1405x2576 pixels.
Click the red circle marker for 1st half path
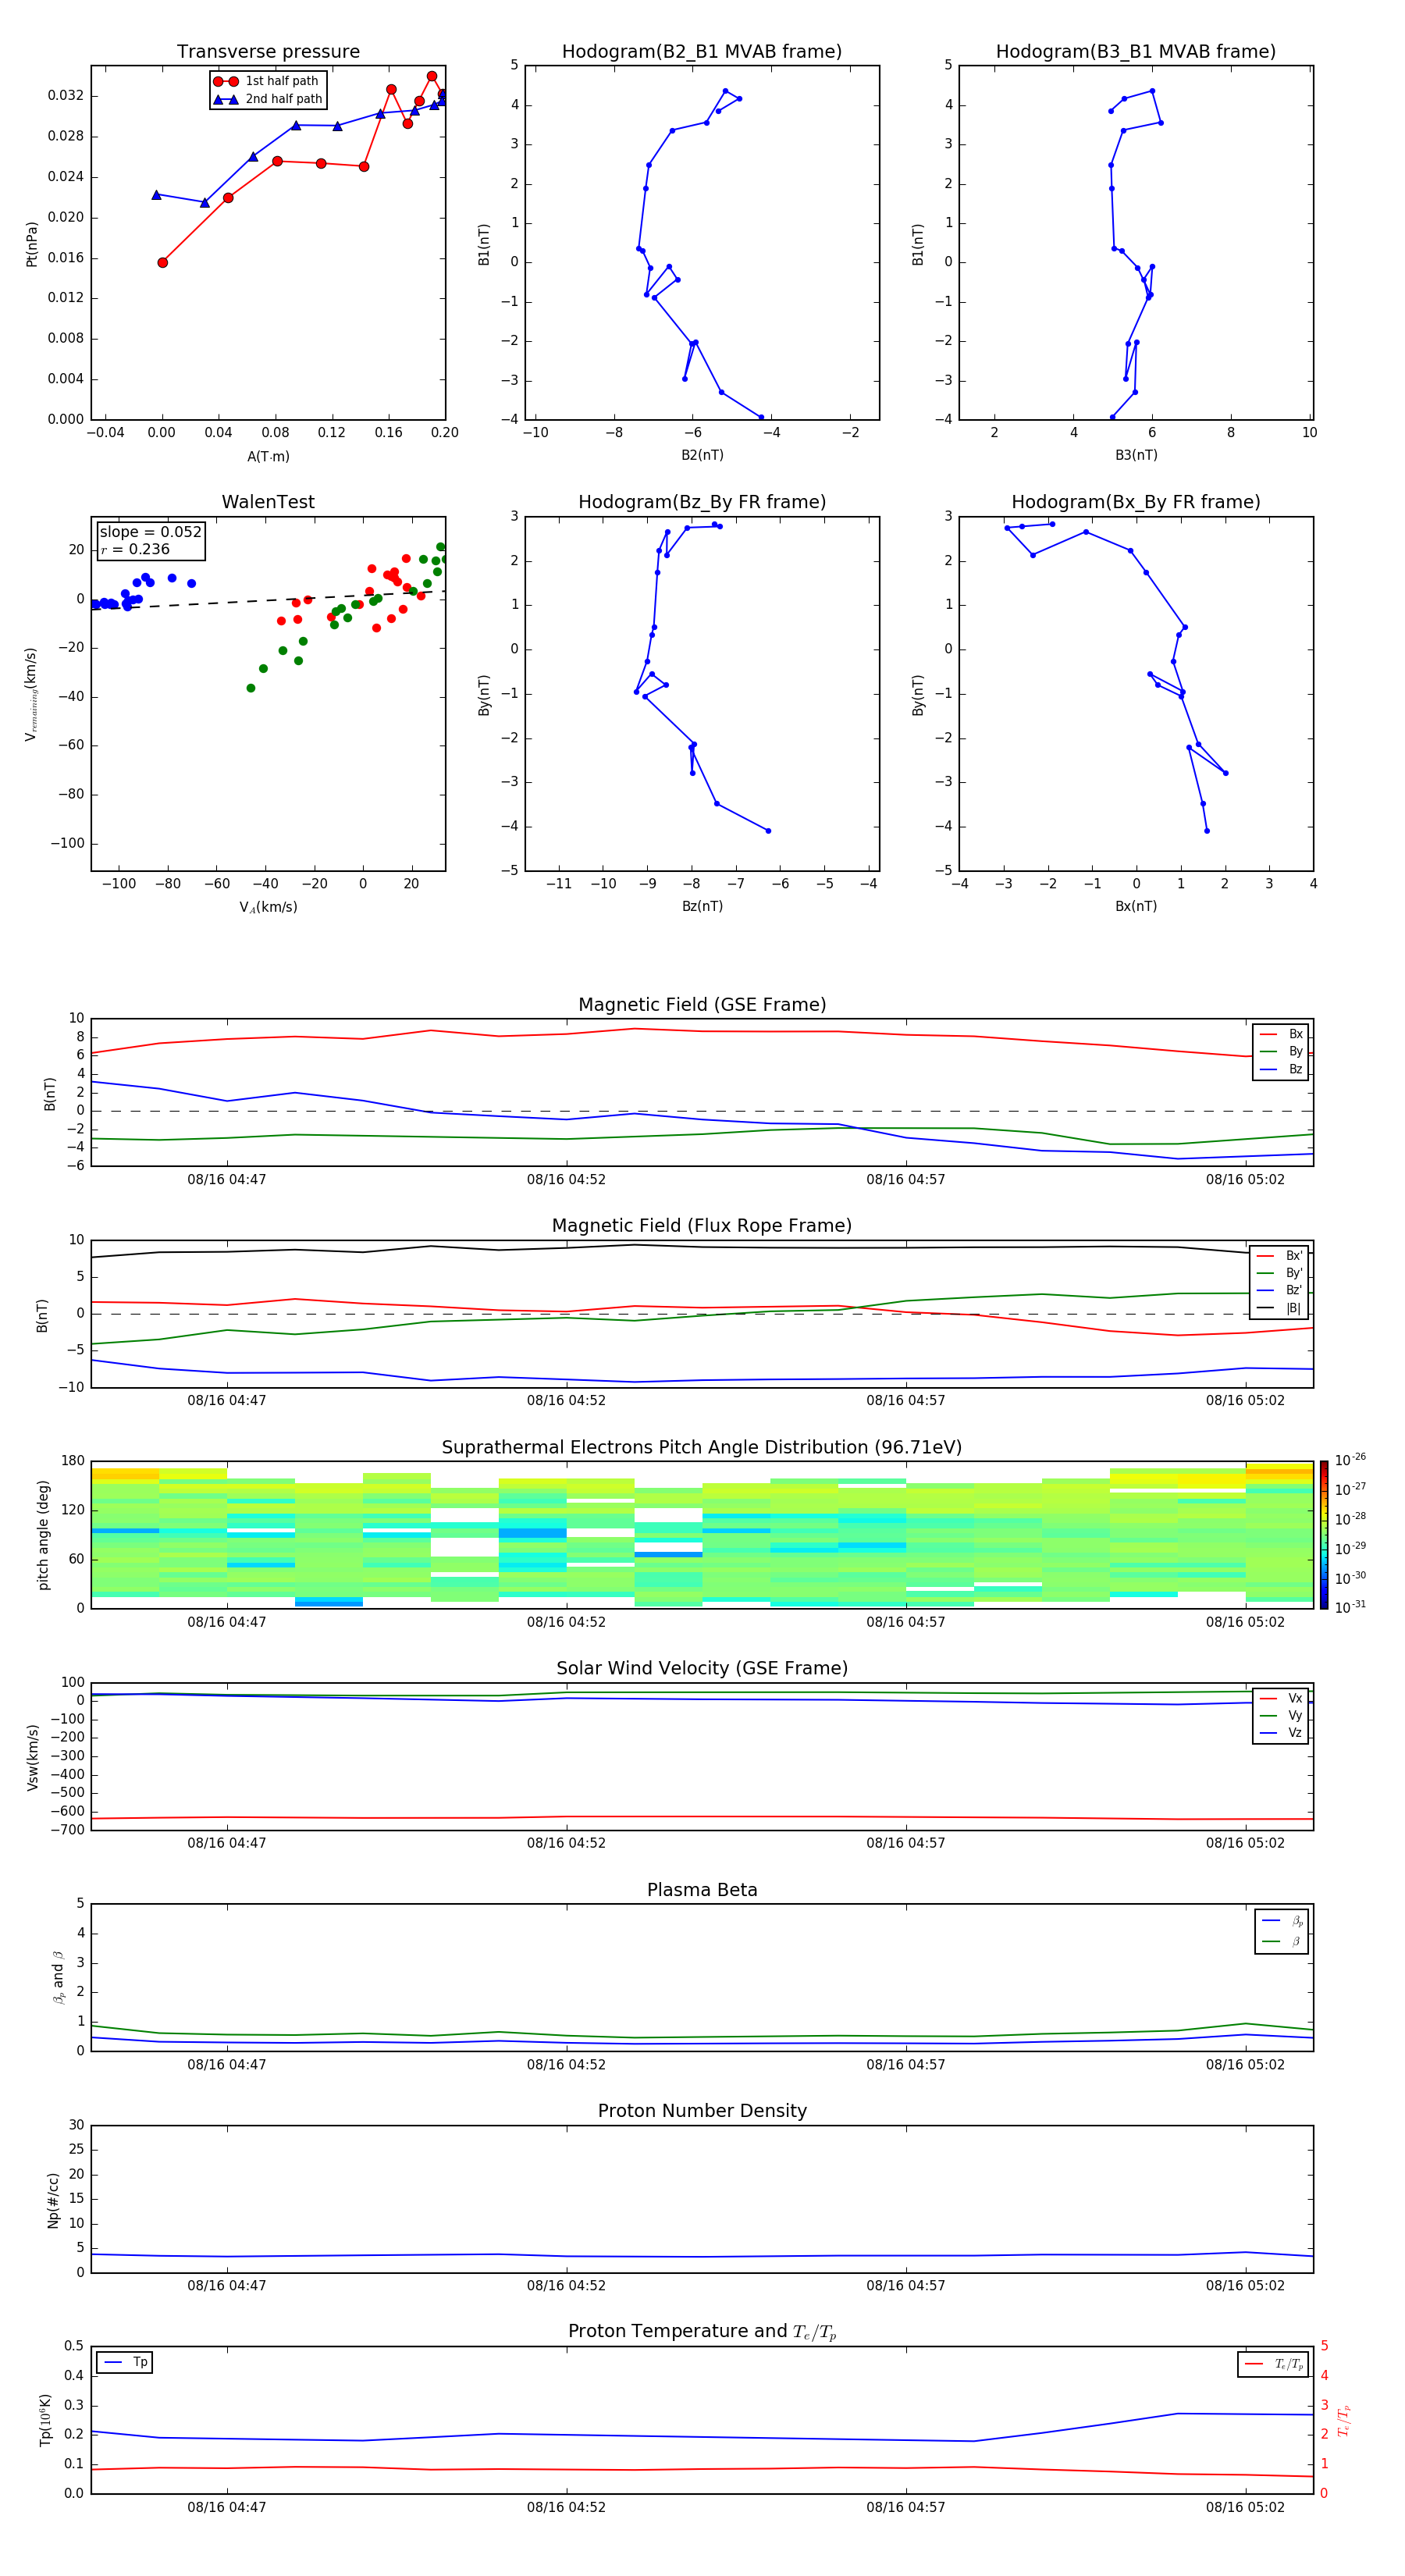click(226, 81)
